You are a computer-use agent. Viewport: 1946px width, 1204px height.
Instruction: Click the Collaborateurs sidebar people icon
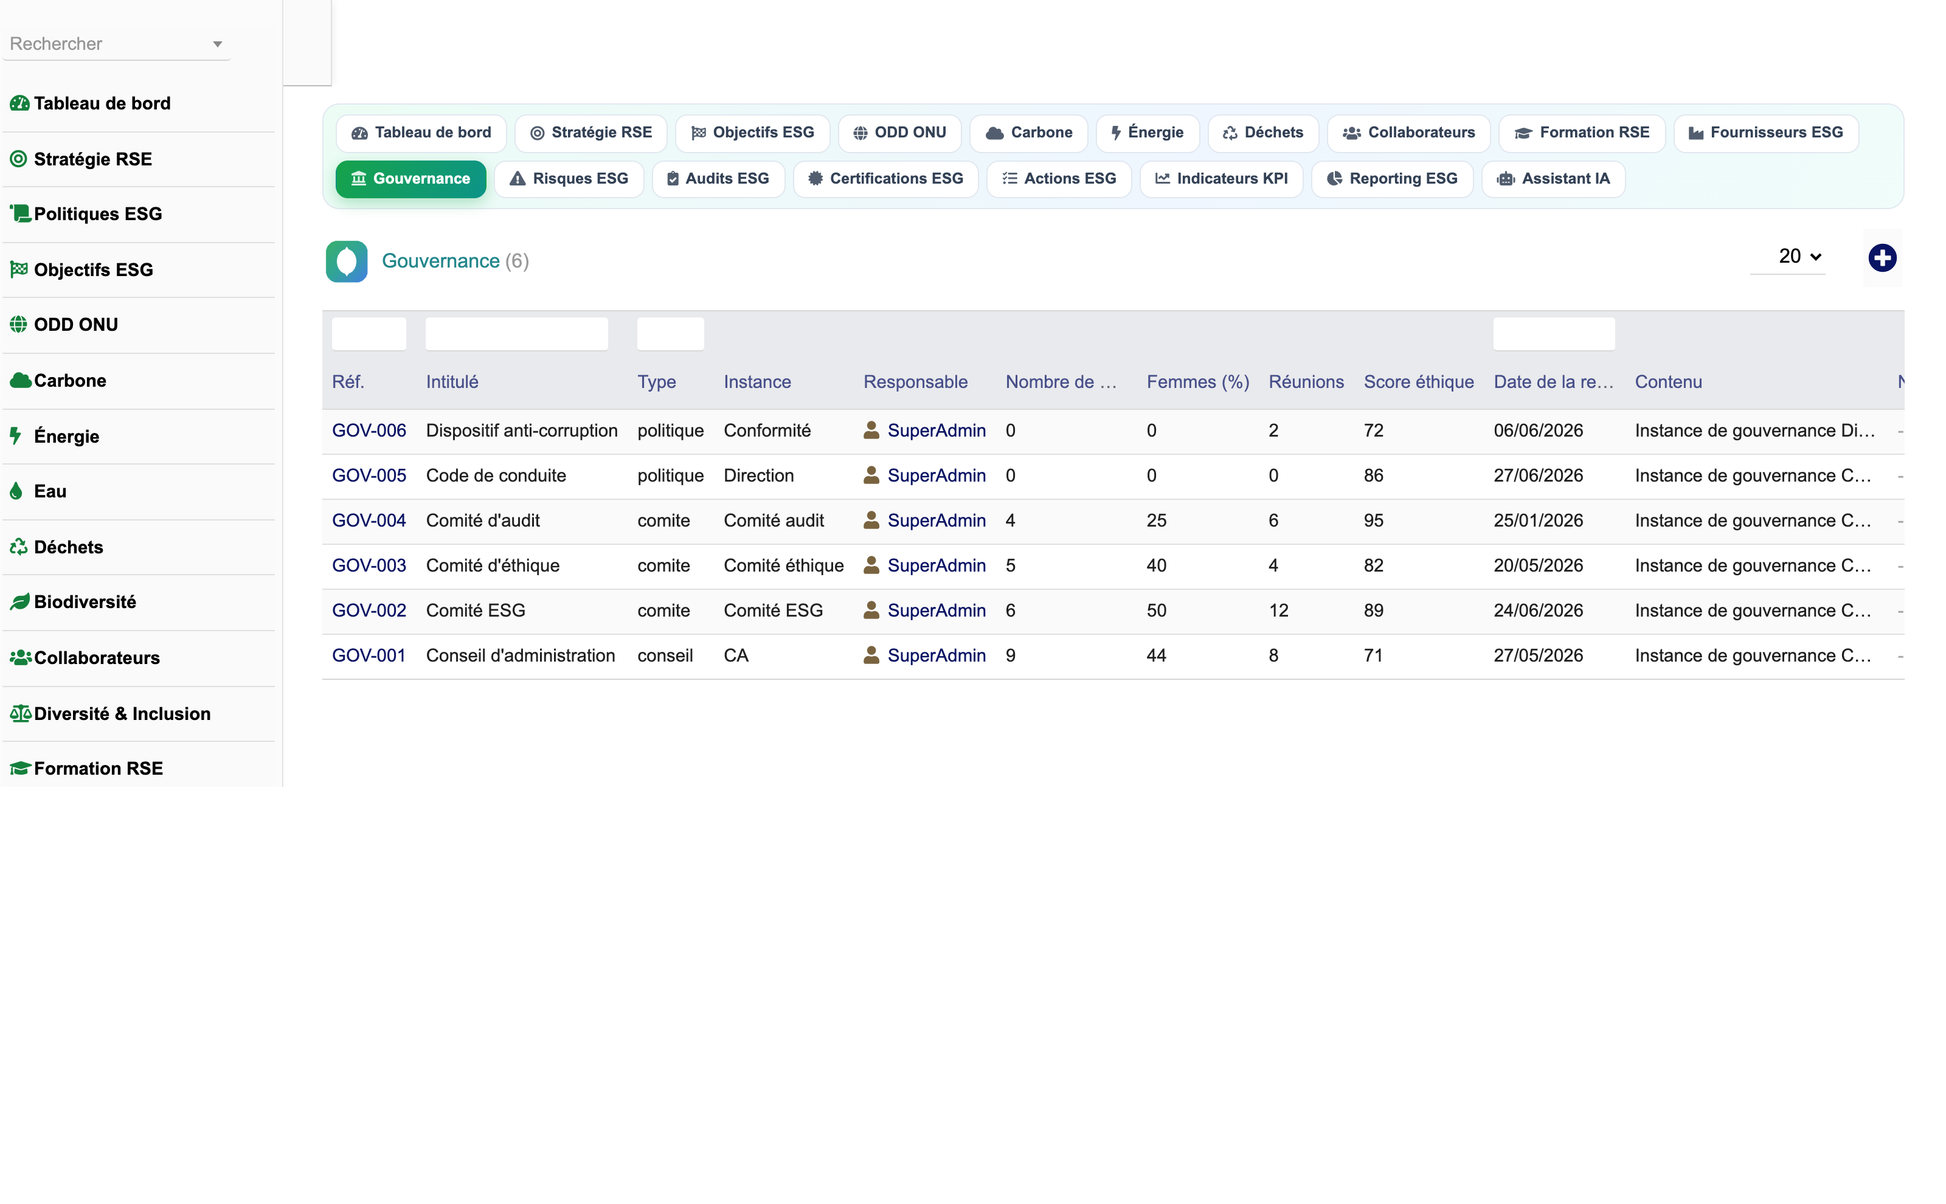tap(20, 657)
